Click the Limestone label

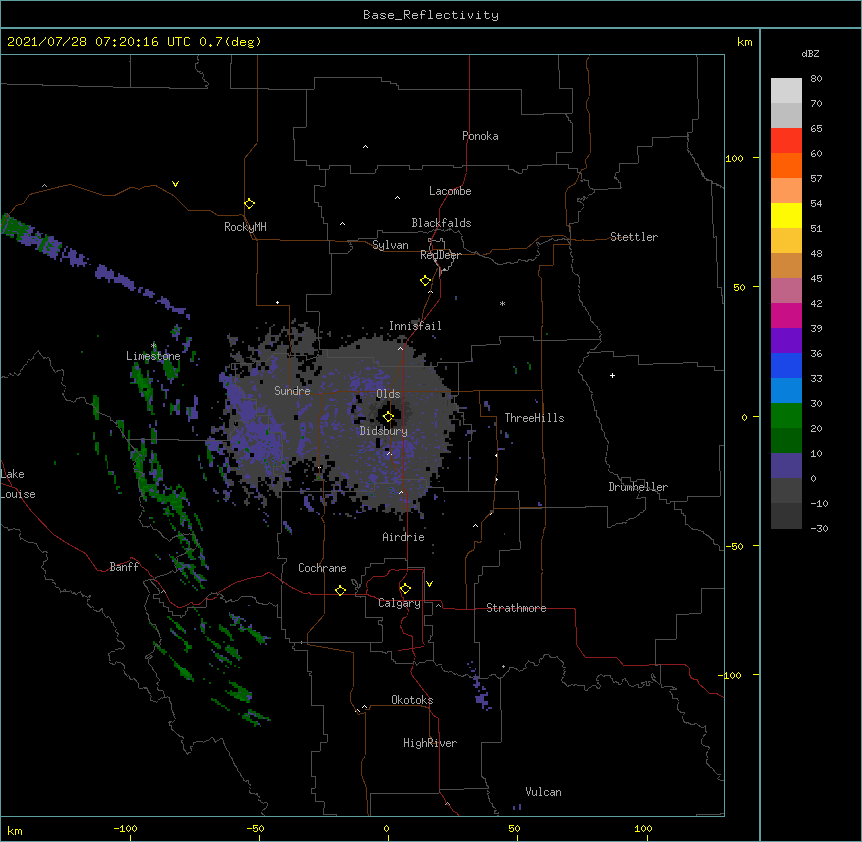[153, 356]
